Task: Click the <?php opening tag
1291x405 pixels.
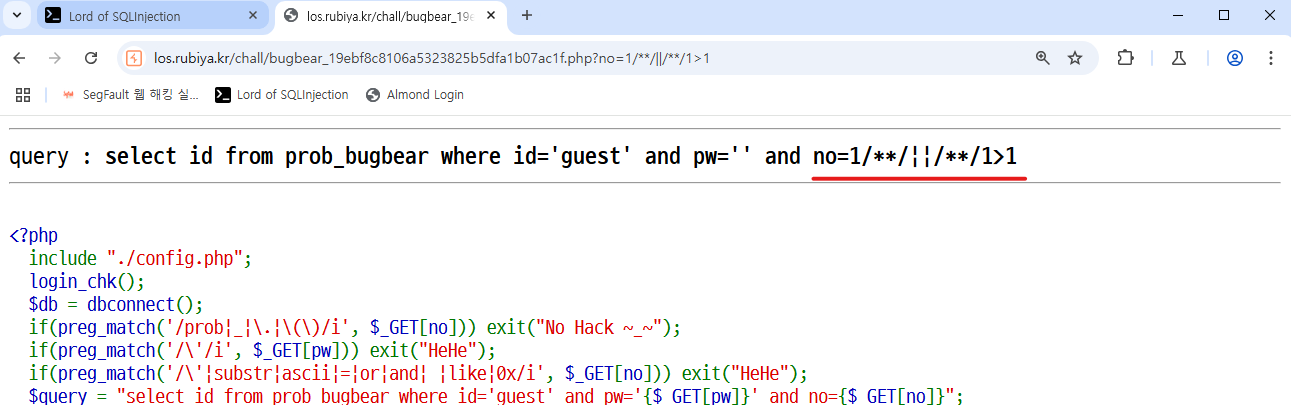Action: point(33,236)
